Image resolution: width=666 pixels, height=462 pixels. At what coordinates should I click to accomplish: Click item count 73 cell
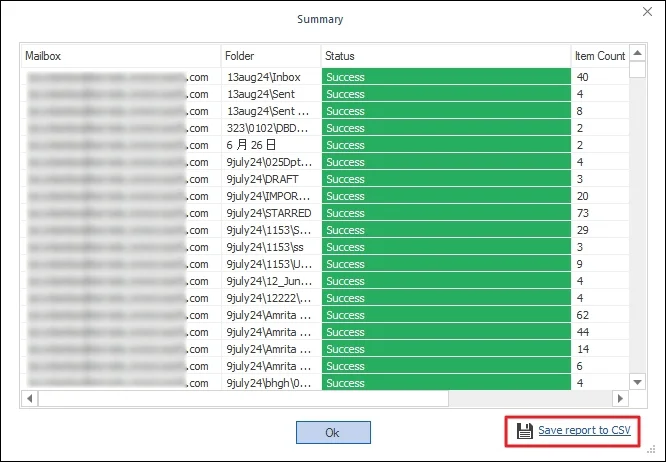[x=600, y=213]
